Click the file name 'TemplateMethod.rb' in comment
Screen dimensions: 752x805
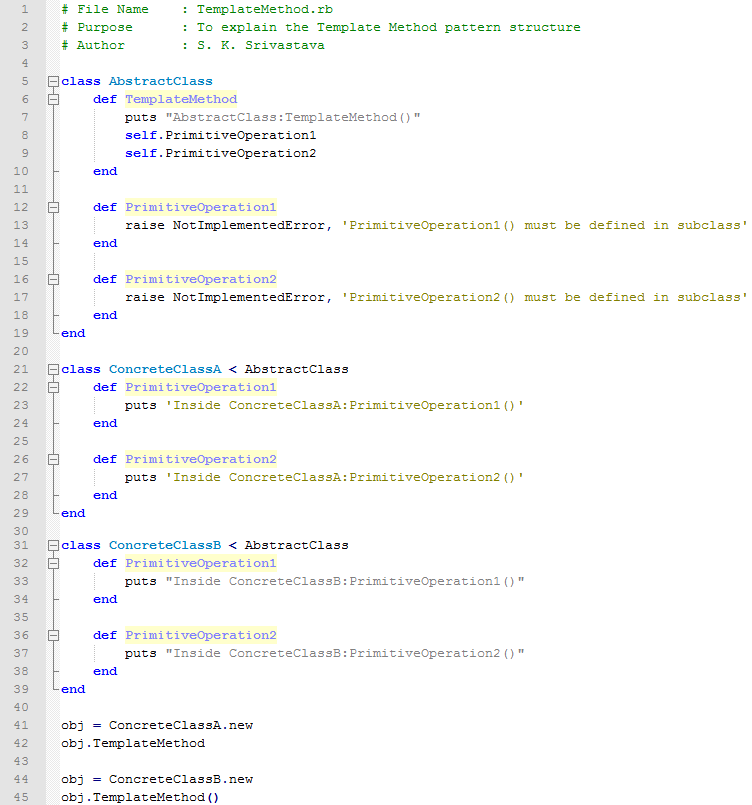click(x=265, y=9)
